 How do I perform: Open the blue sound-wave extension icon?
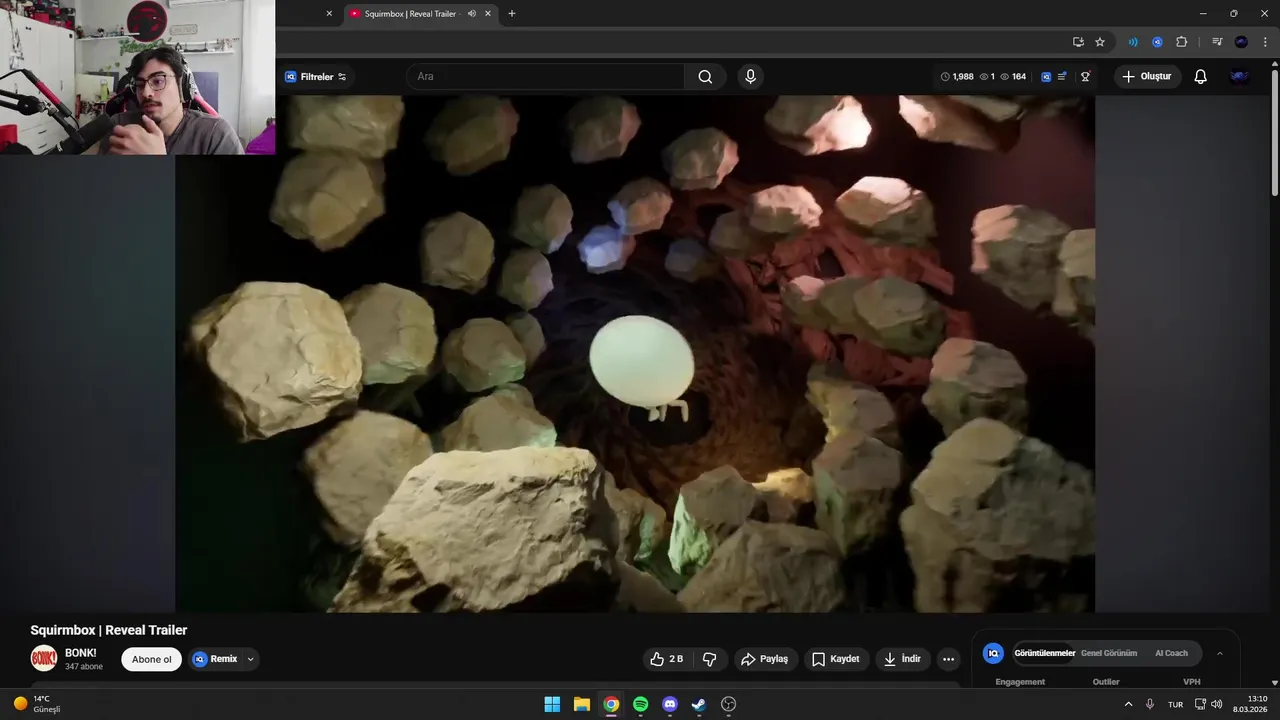tap(1133, 42)
